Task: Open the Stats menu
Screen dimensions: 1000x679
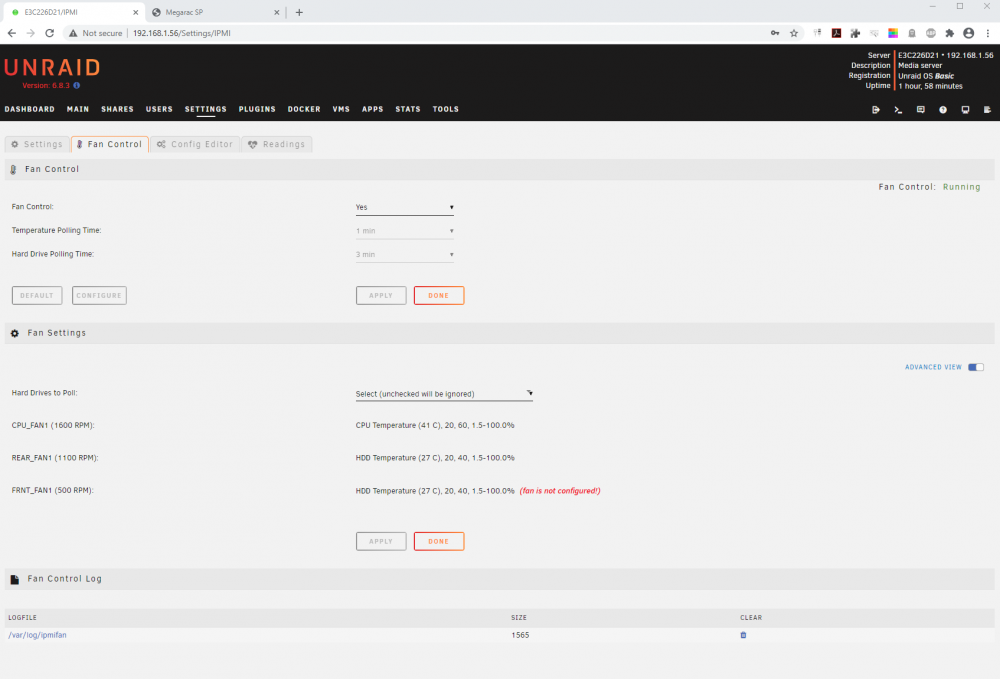Action: (408, 109)
